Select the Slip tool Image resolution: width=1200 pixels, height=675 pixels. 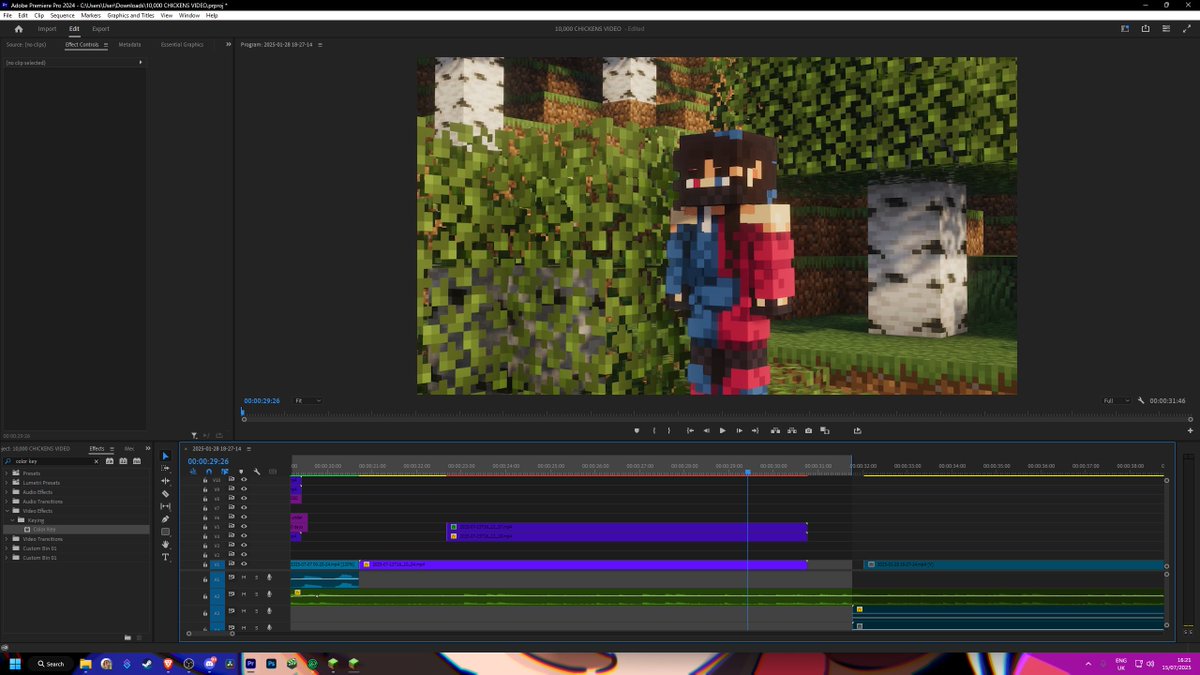(x=166, y=506)
